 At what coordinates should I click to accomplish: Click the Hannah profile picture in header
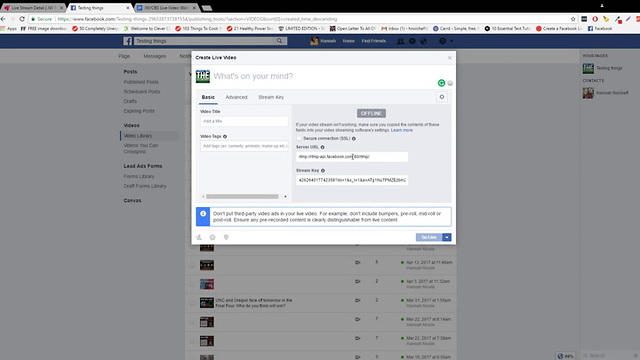tap(314, 41)
